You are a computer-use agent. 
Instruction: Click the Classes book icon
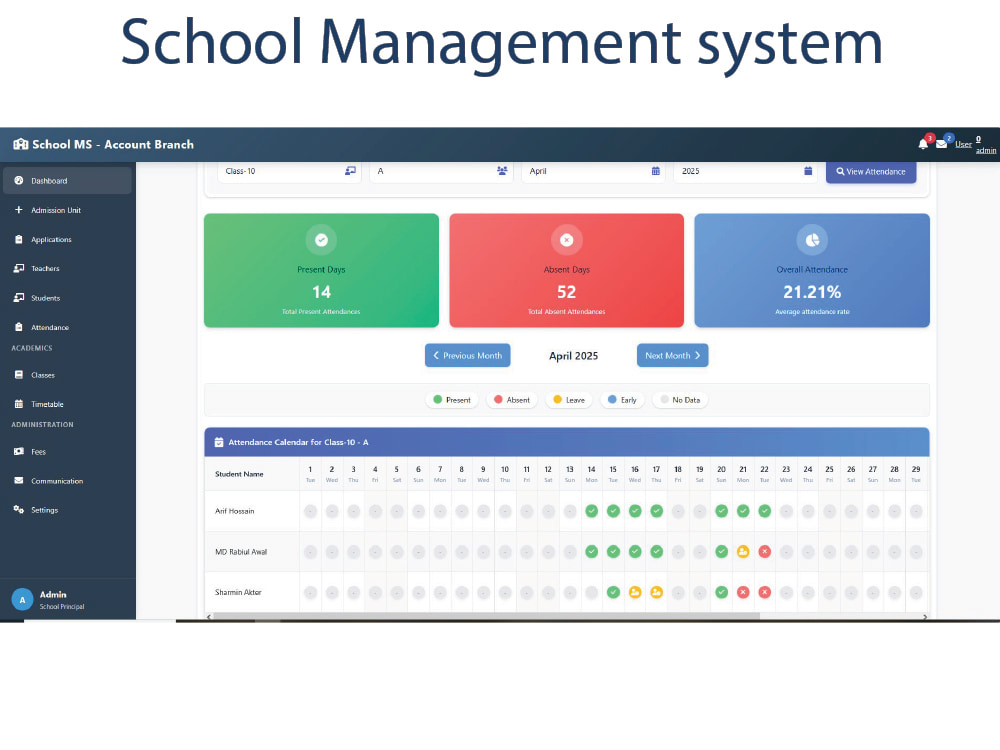[18, 375]
